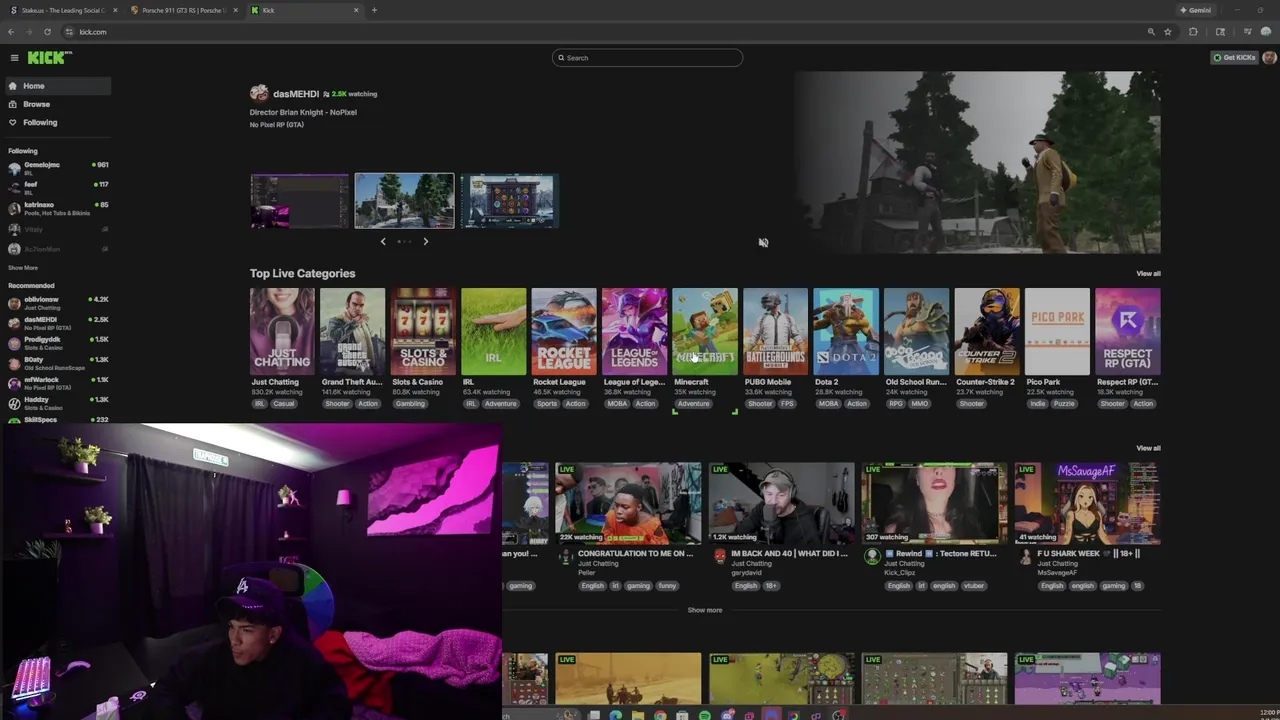Screen dimensions: 1280x720
Task: Open Just Chatting category
Action: click(282, 332)
